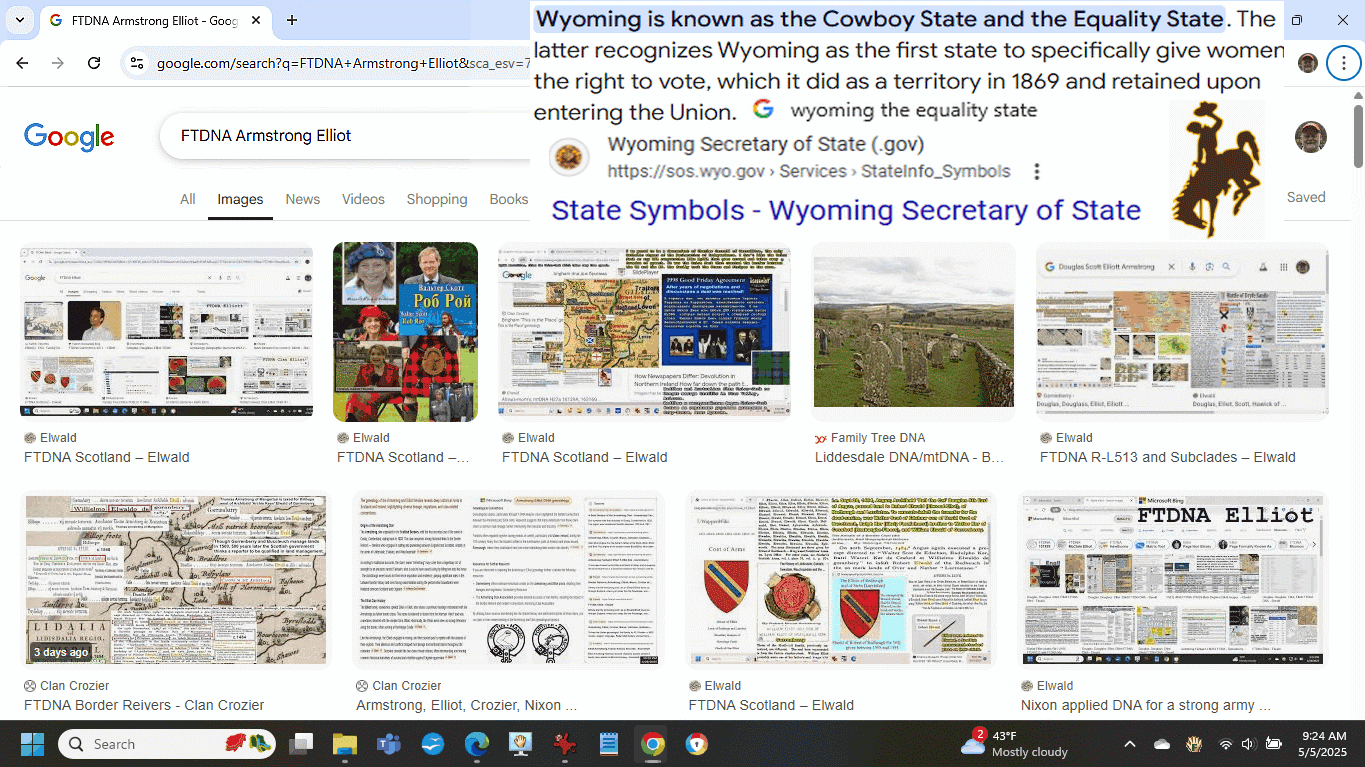Click the Google Chrome taskbar icon
1365x767 pixels.
click(x=652, y=744)
